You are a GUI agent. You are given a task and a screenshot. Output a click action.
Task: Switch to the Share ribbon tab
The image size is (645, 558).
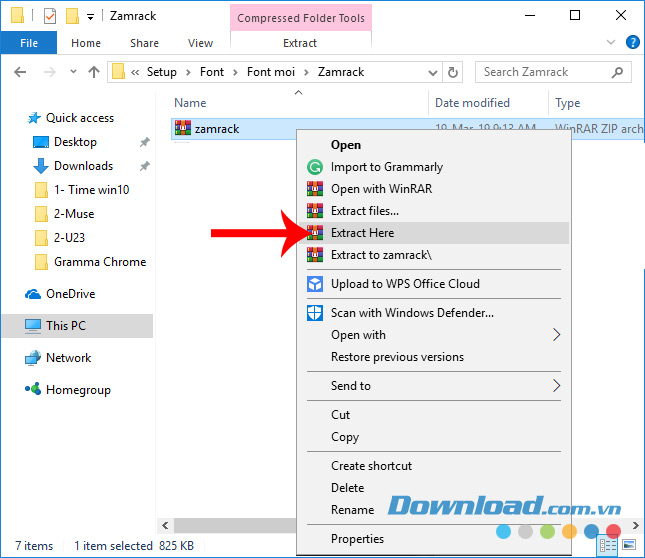(x=144, y=43)
